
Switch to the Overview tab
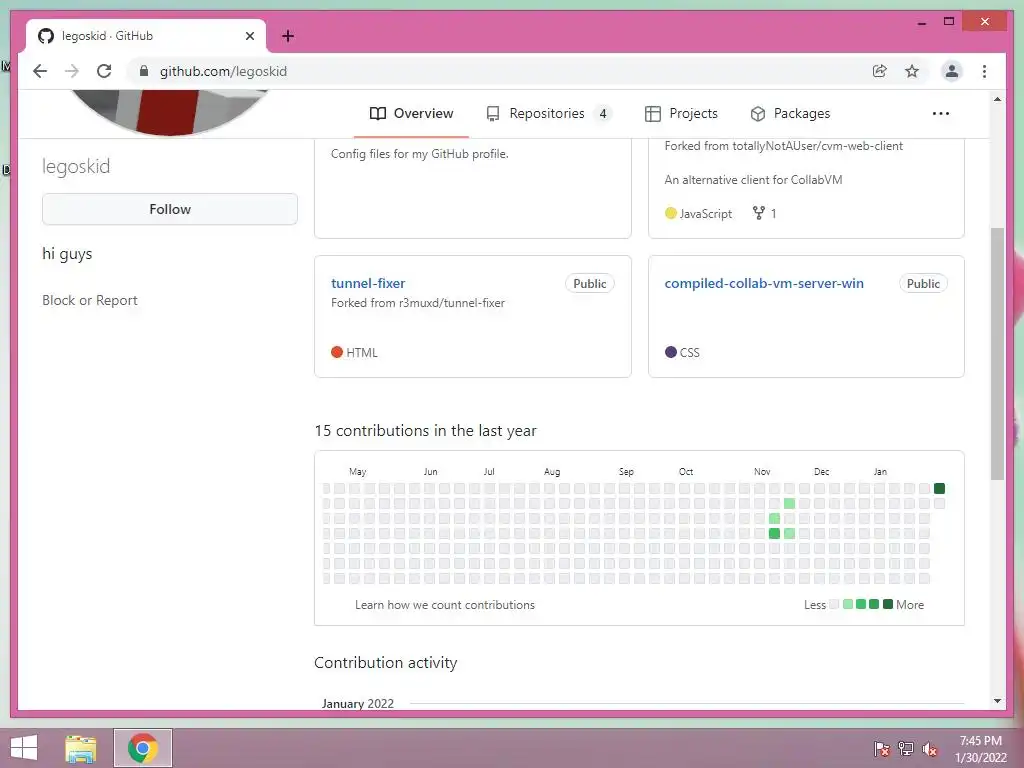click(x=411, y=114)
